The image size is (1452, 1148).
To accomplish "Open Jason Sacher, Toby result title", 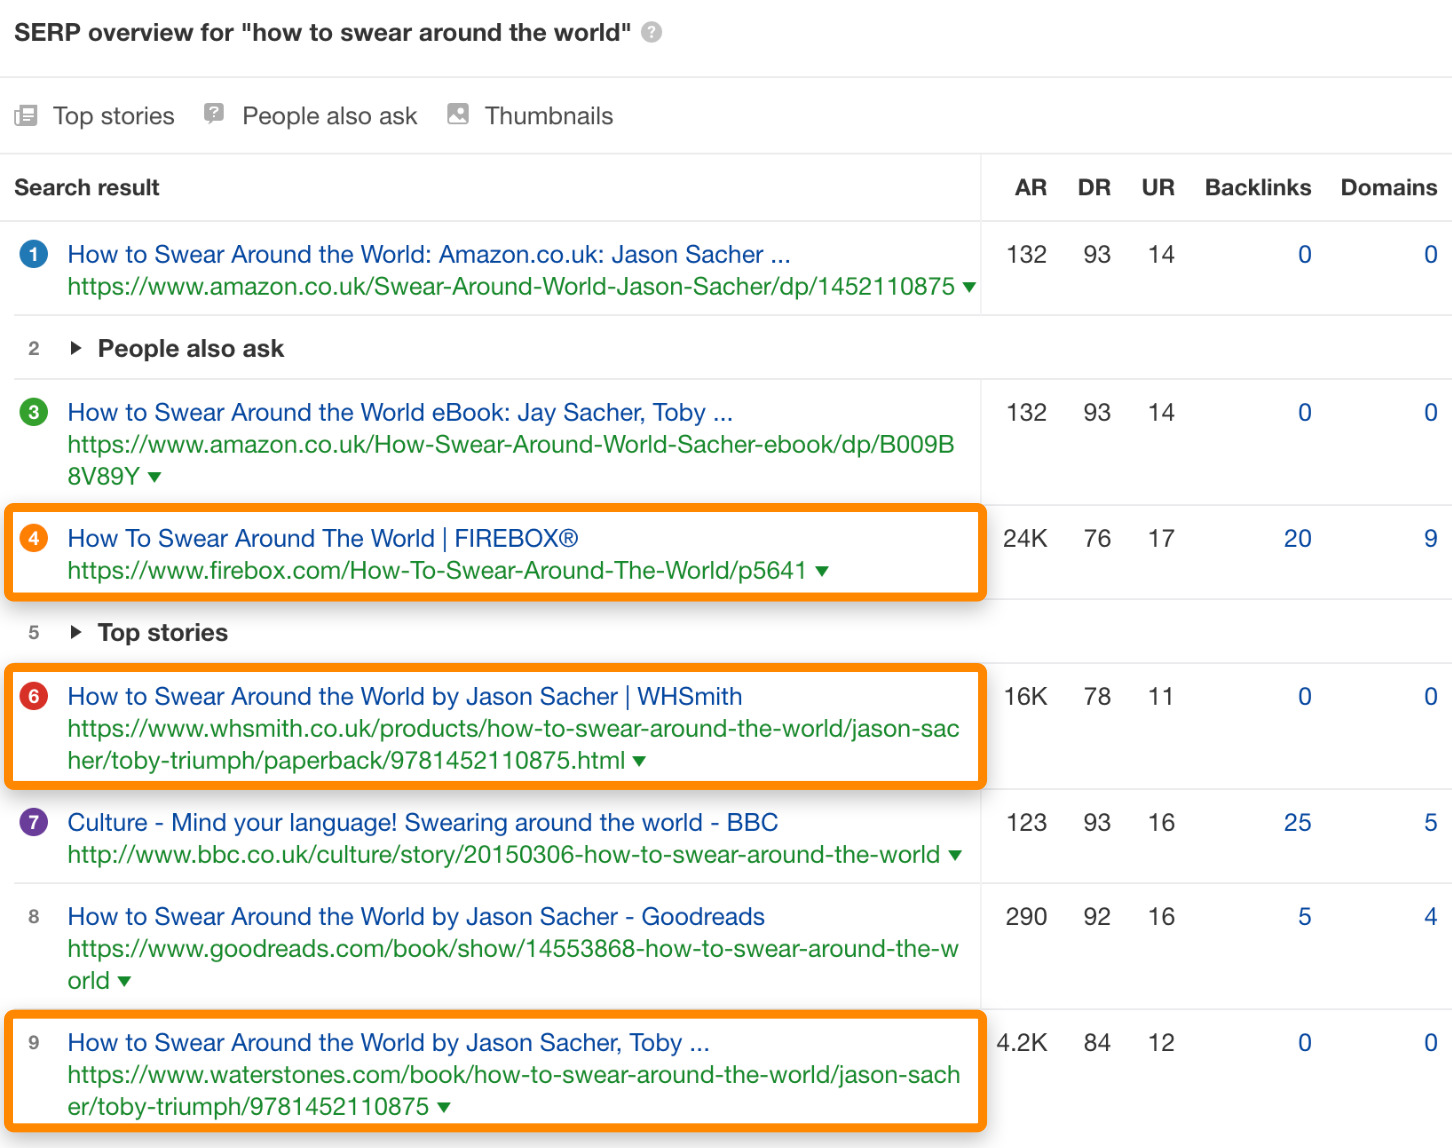I will [389, 1042].
